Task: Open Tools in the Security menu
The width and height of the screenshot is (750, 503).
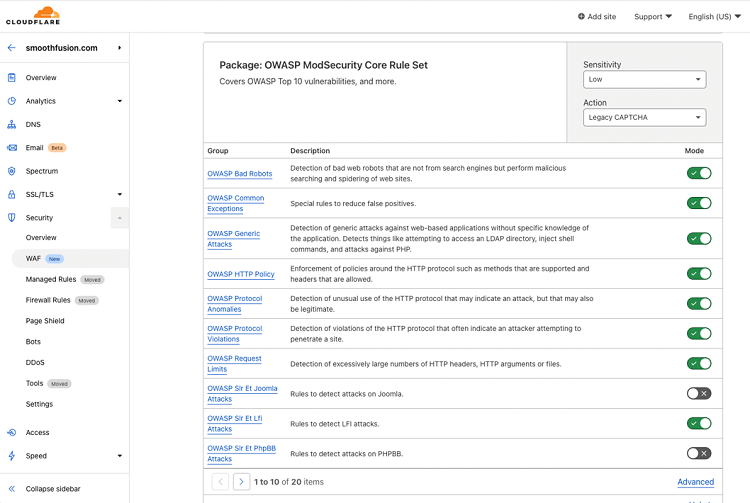Action: pos(34,383)
